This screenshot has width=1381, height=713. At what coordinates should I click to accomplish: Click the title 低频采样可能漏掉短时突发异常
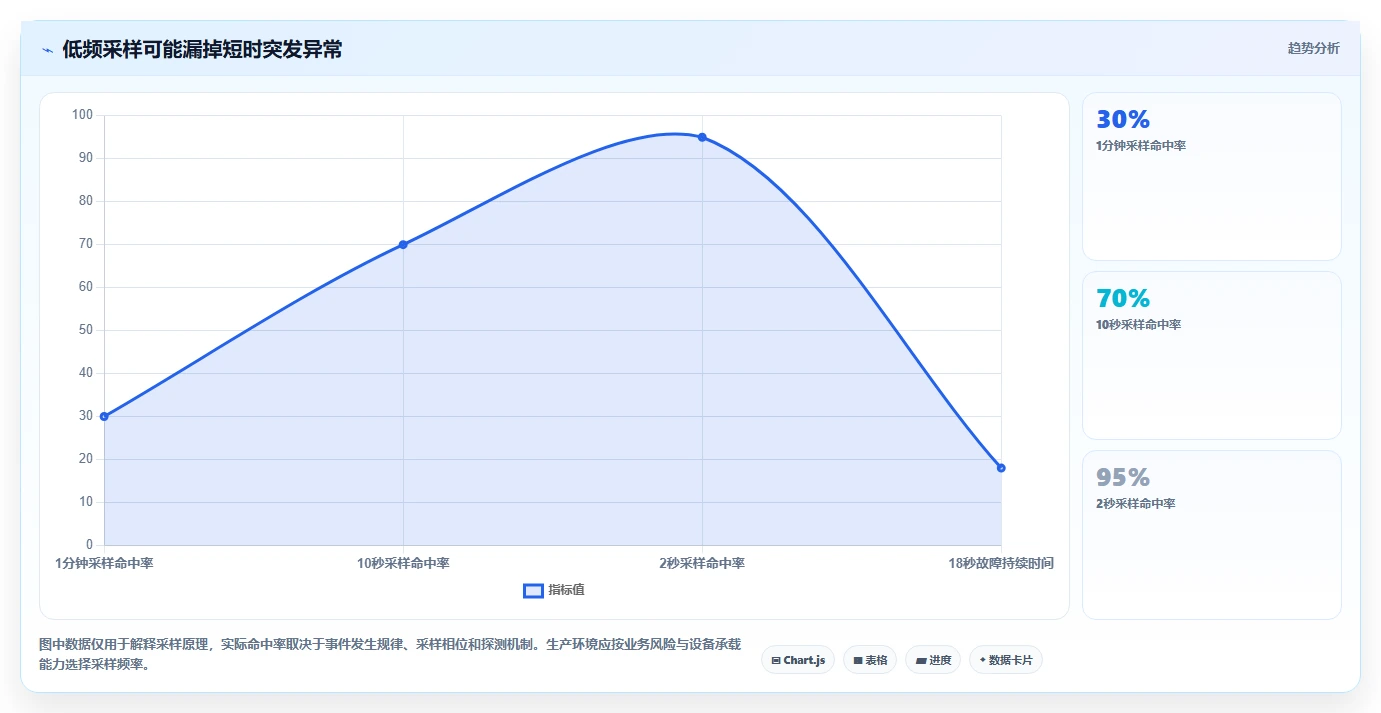(202, 49)
